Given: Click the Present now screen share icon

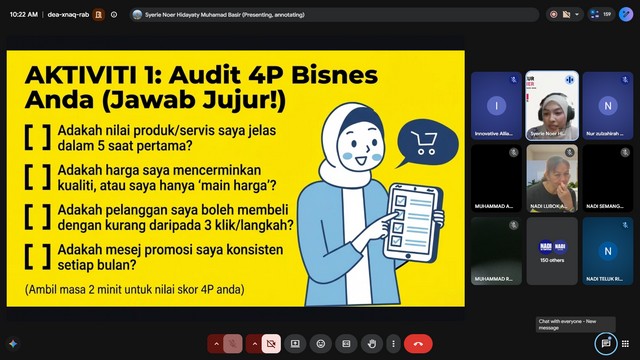Looking at the screenshot, I should [x=295, y=344].
